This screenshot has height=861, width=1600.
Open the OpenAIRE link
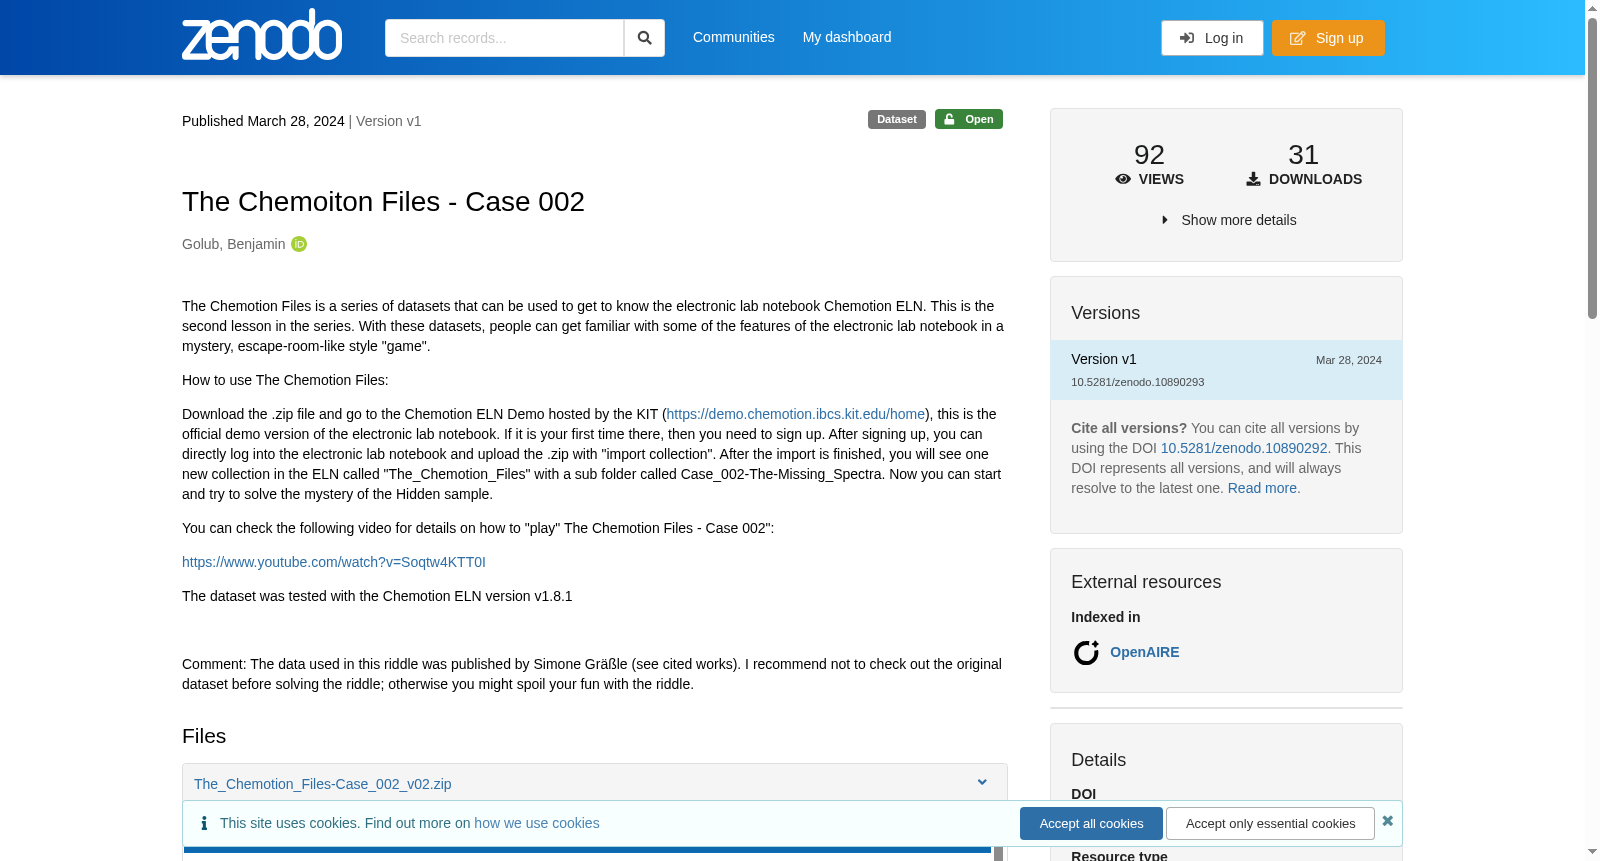click(x=1144, y=652)
